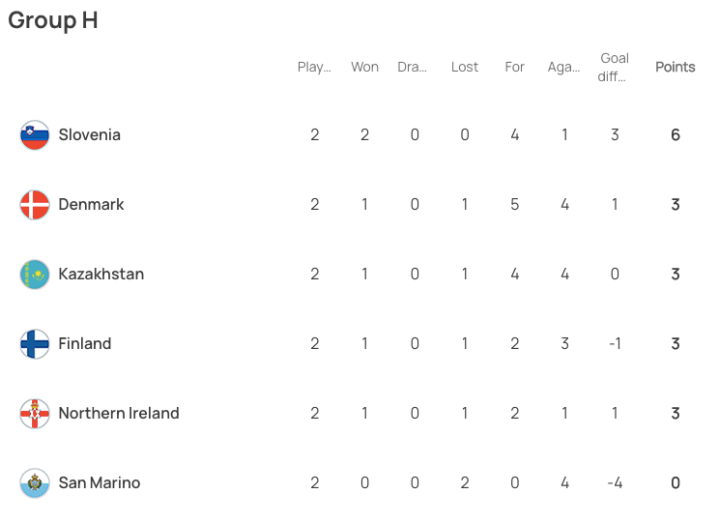Select the Finland team name

[x=85, y=344]
